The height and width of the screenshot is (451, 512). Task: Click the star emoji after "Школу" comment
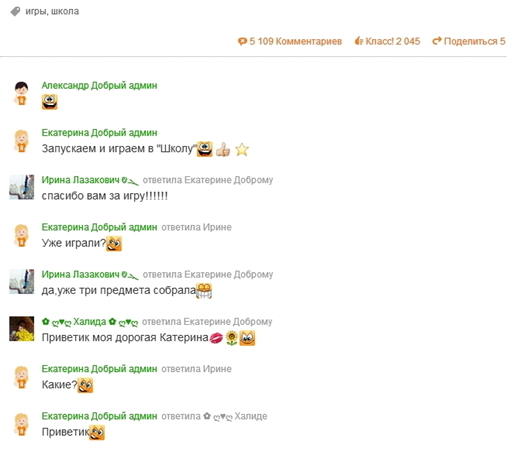tap(242, 149)
